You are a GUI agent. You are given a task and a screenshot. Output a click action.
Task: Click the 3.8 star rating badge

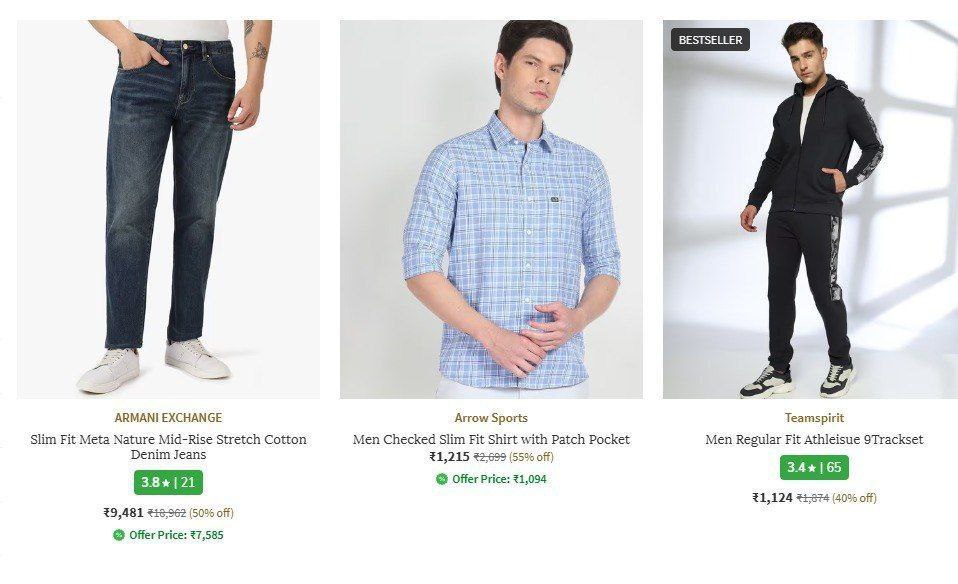click(x=168, y=482)
